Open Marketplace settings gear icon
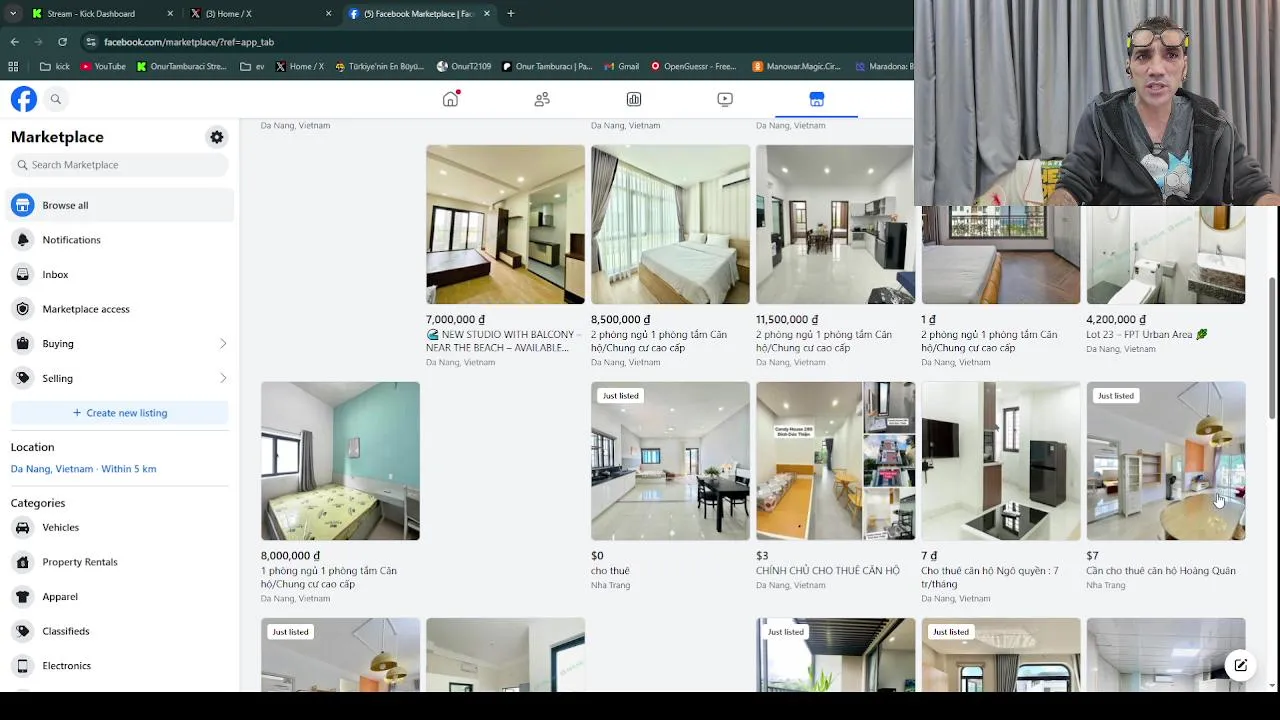The image size is (1280, 720). (217, 137)
